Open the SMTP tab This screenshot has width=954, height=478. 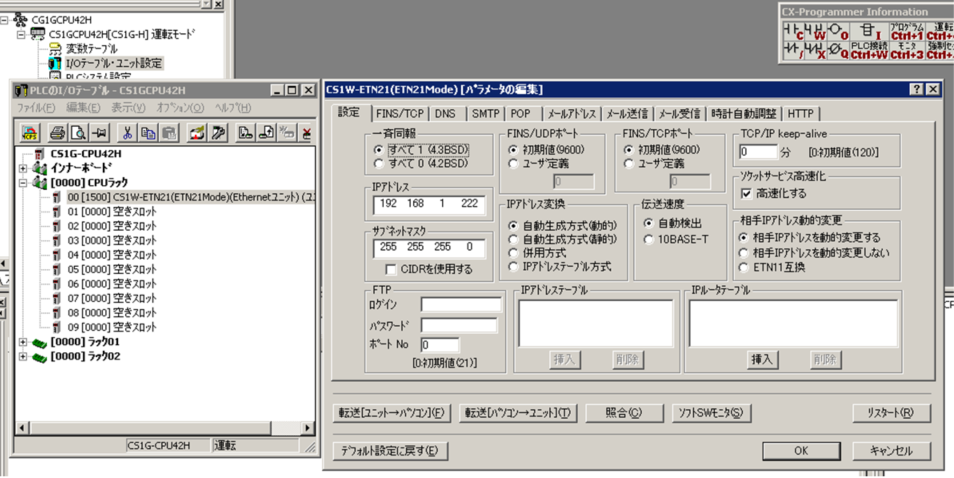pos(485,114)
